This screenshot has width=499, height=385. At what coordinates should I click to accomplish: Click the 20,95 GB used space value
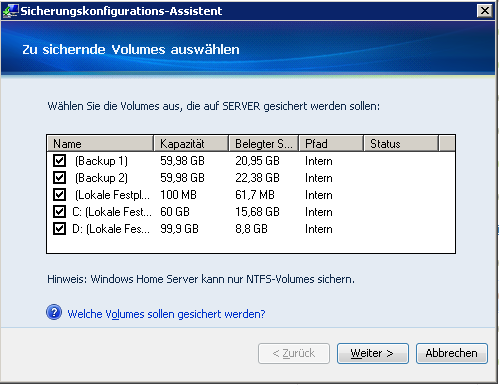[x=257, y=161]
